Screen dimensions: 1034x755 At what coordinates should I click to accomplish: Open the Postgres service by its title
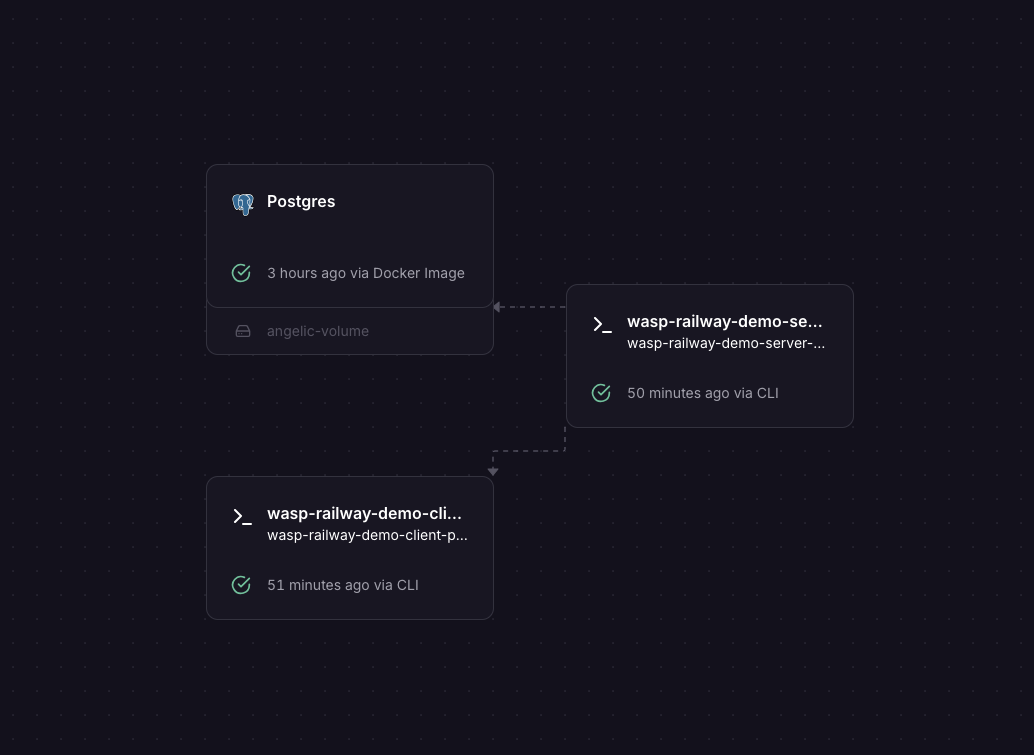point(301,202)
